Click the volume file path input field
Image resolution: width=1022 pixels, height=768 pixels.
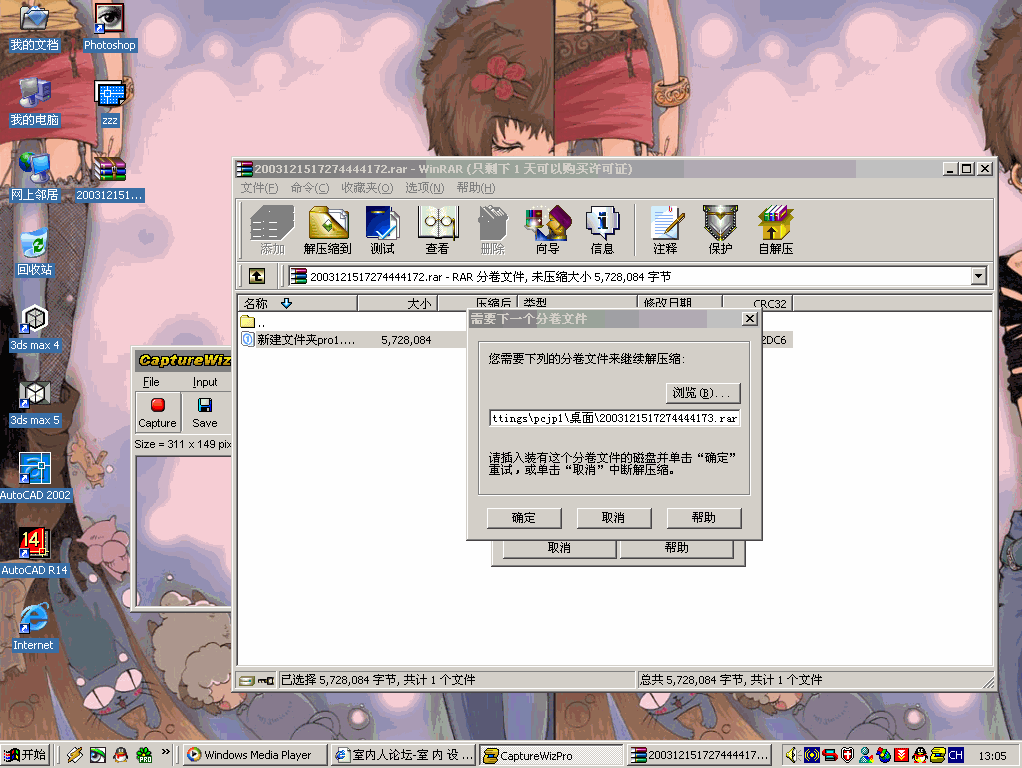614,418
